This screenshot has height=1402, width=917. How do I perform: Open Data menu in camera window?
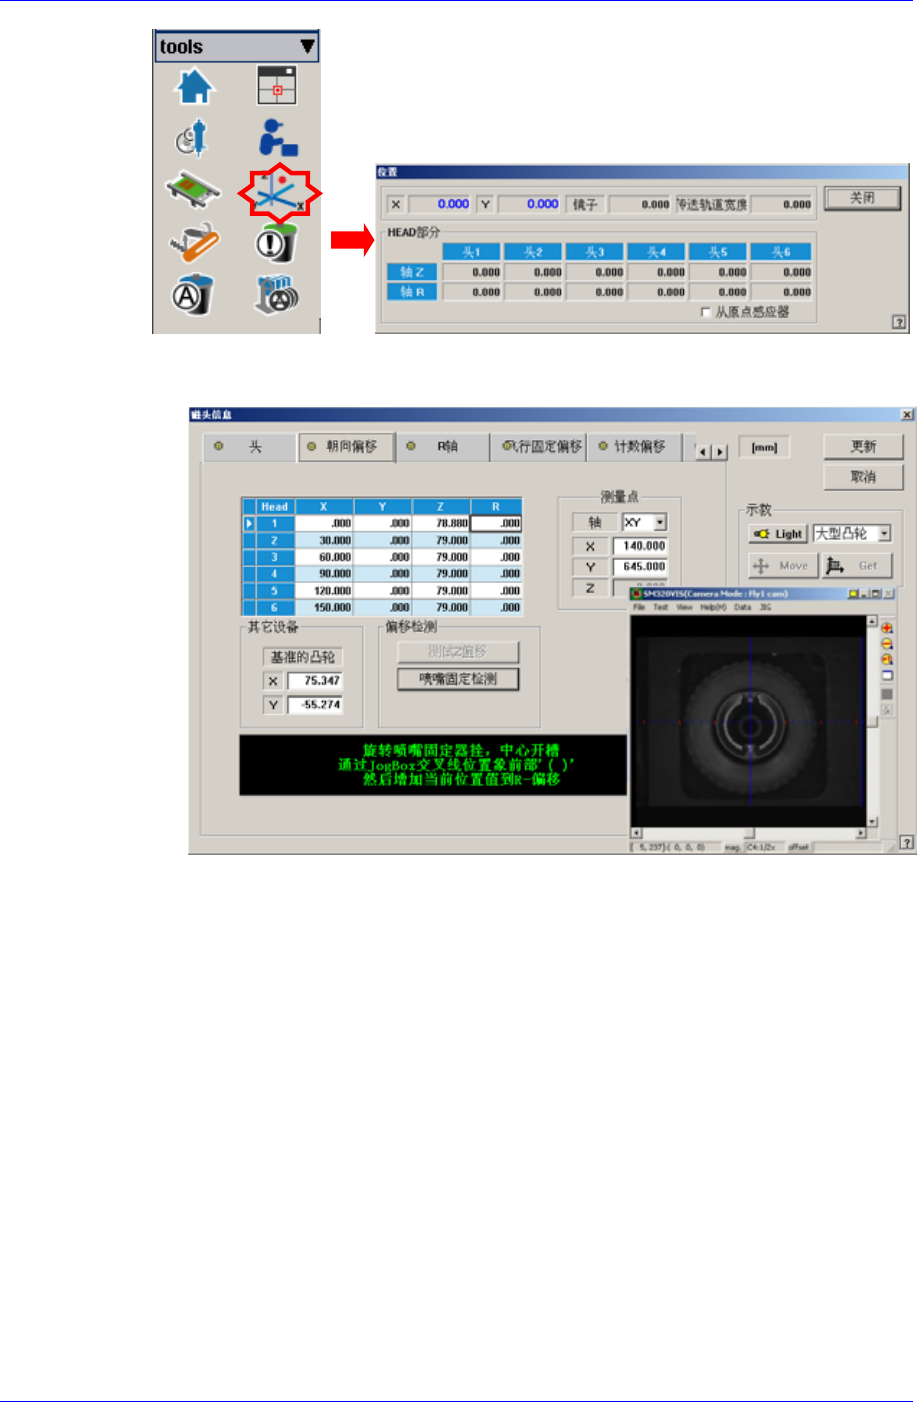click(742, 607)
